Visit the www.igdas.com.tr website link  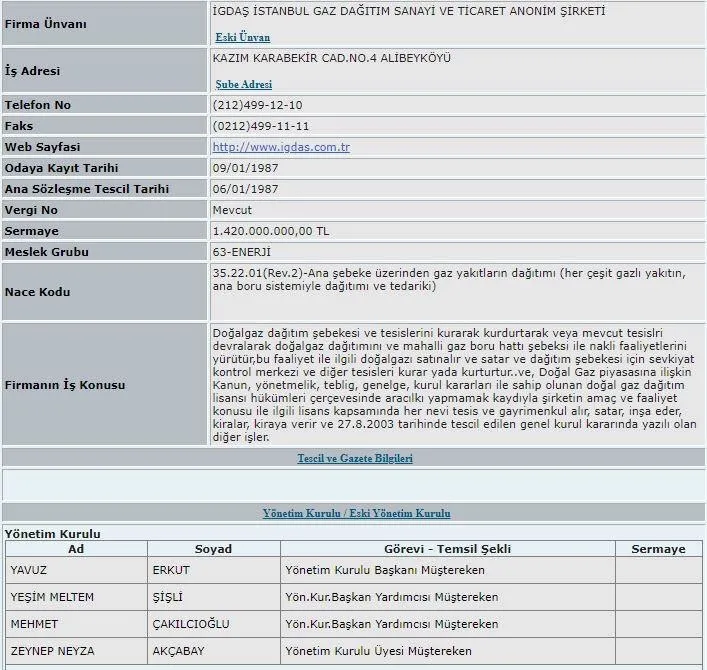(x=281, y=147)
